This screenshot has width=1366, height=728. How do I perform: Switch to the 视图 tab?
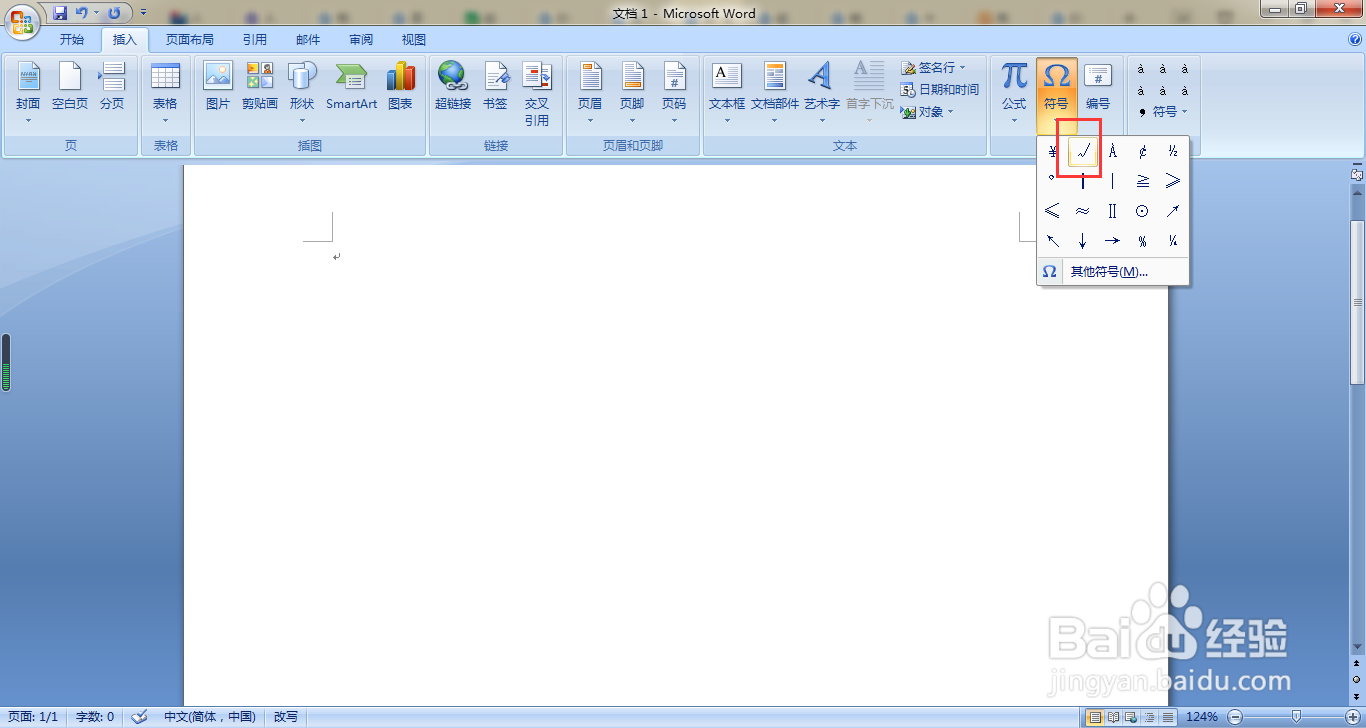(414, 39)
